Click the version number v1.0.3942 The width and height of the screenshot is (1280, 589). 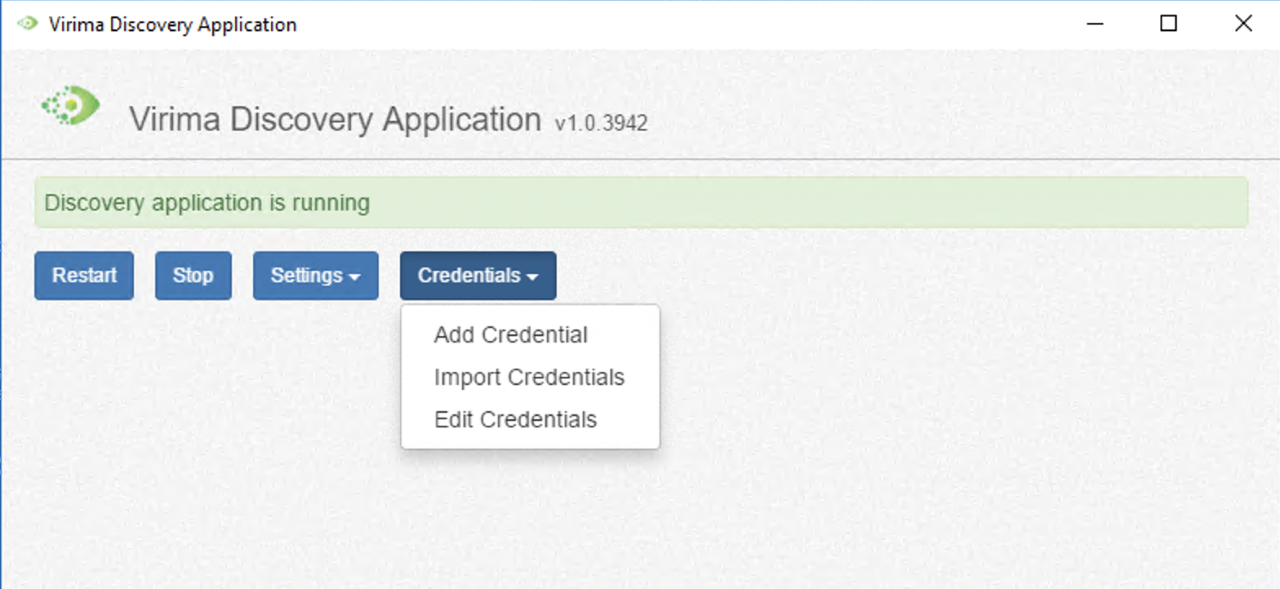[601, 124]
